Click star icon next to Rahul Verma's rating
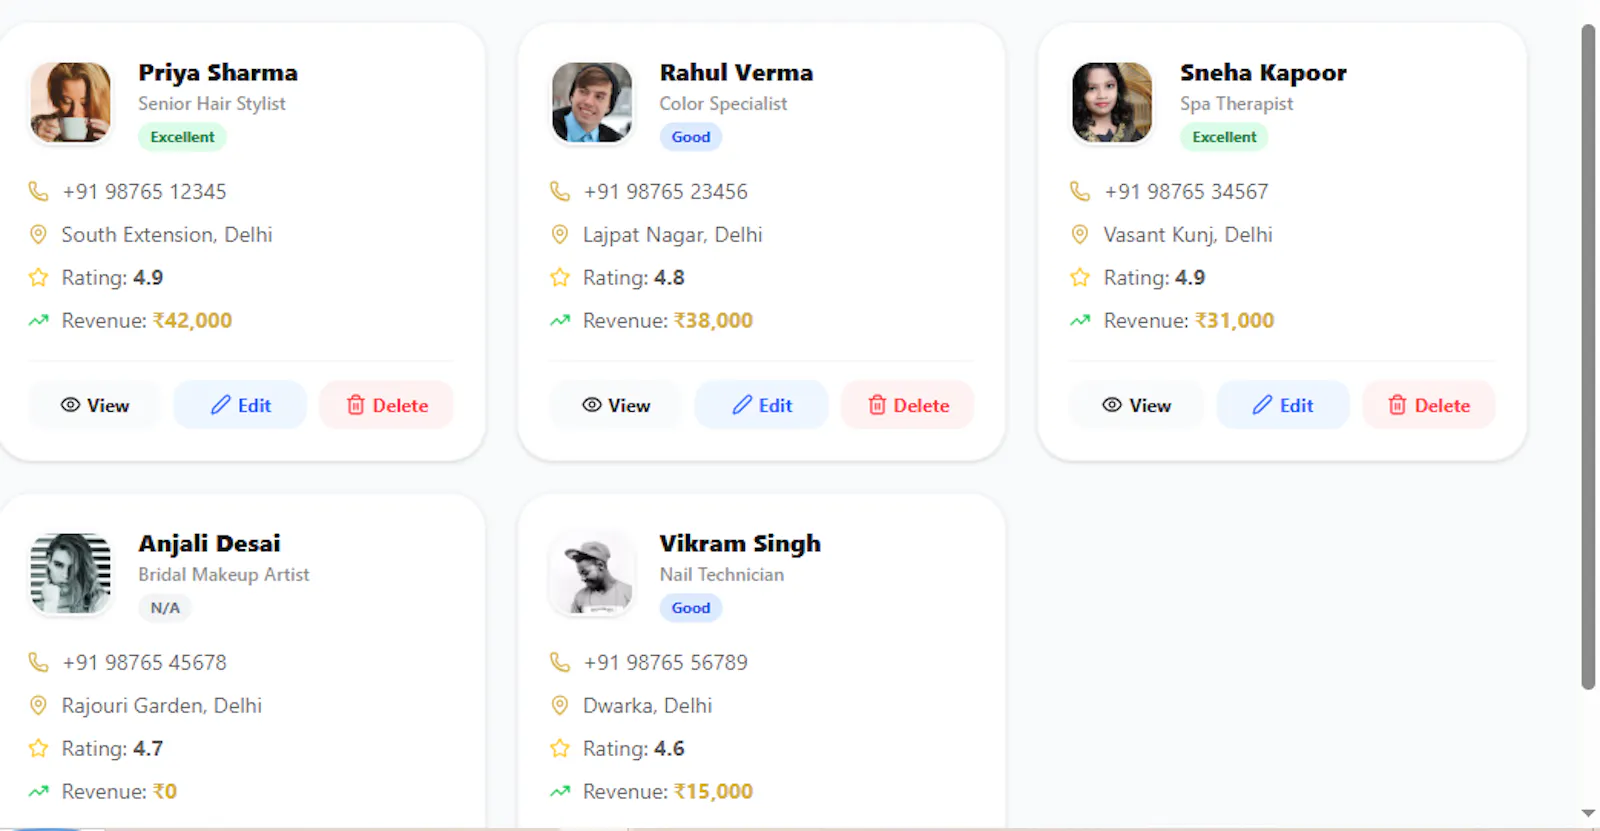Viewport: 1600px width, 831px height. point(560,278)
